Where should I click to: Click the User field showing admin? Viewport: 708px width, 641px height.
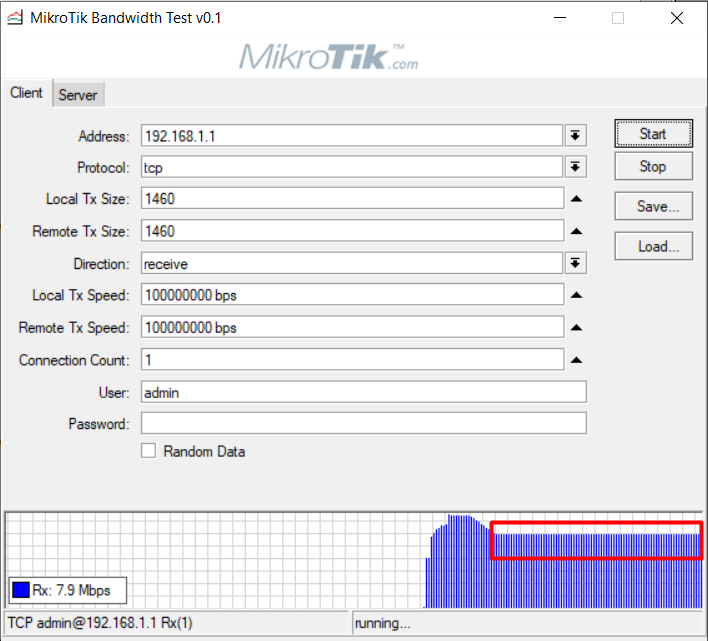[363, 392]
